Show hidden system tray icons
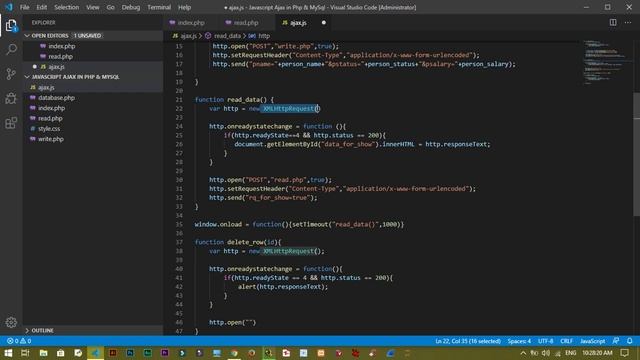 pyautogui.click(x=523, y=353)
